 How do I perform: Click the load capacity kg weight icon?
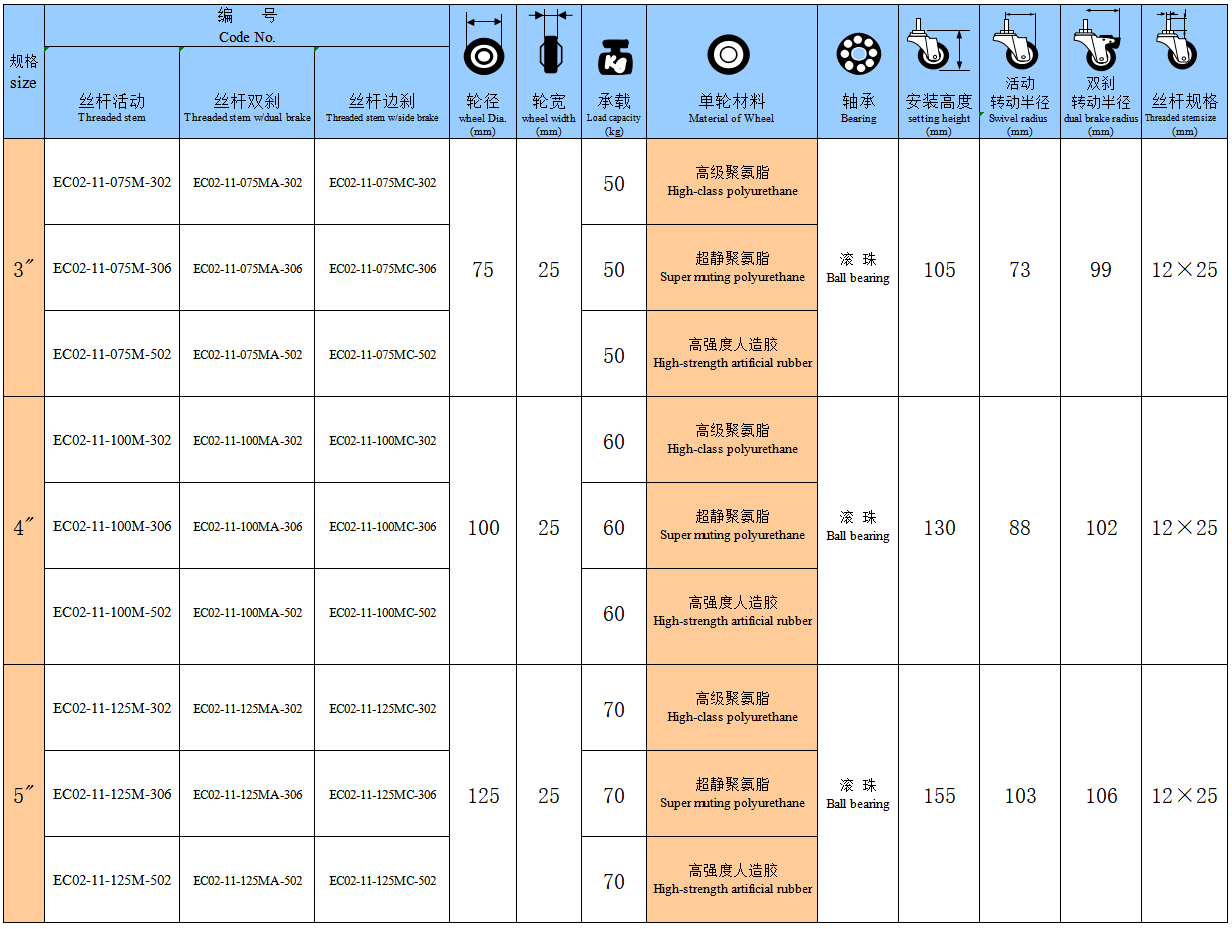(614, 57)
